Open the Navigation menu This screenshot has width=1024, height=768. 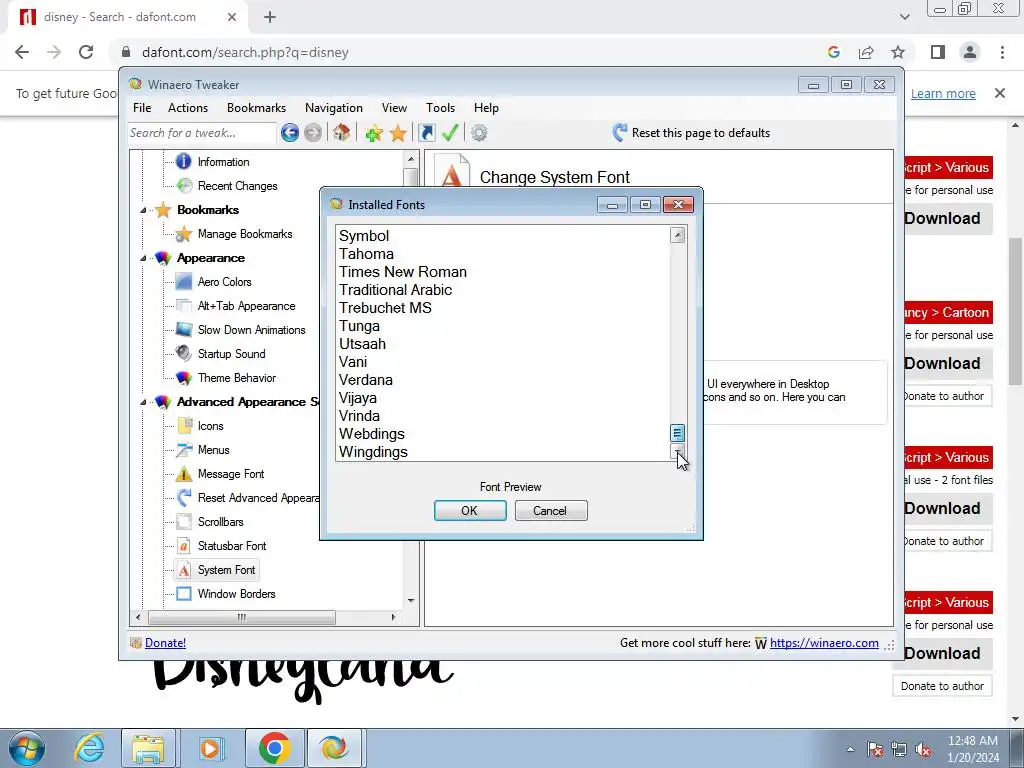click(334, 108)
